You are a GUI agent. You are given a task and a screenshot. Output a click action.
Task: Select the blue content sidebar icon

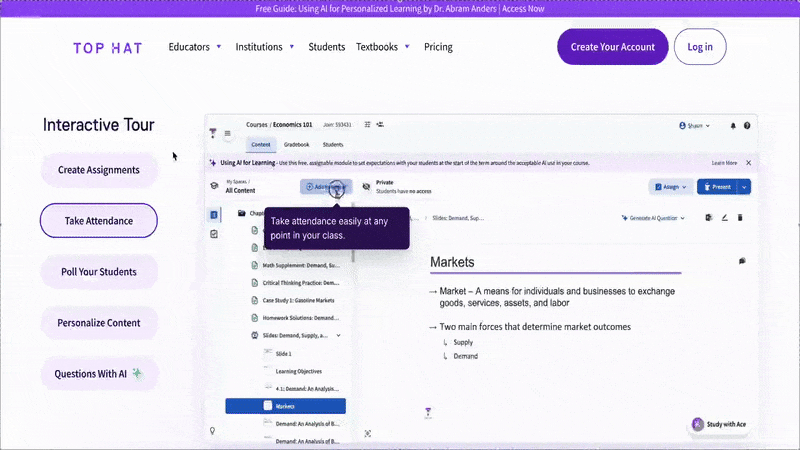point(214,215)
